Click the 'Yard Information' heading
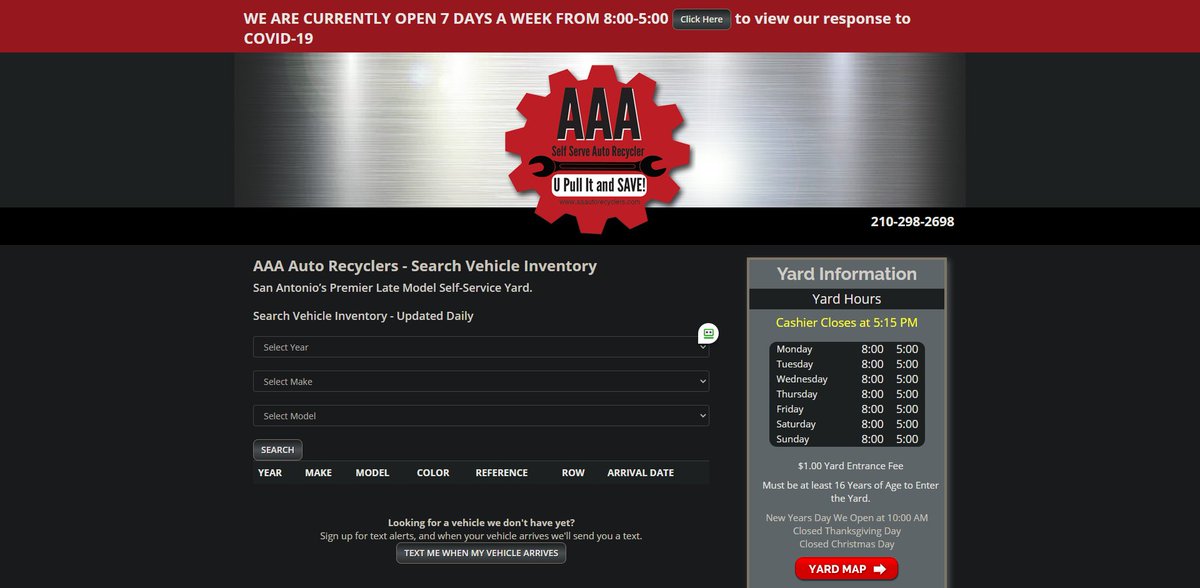Screen dimensions: 1200x588 coord(846,274)
